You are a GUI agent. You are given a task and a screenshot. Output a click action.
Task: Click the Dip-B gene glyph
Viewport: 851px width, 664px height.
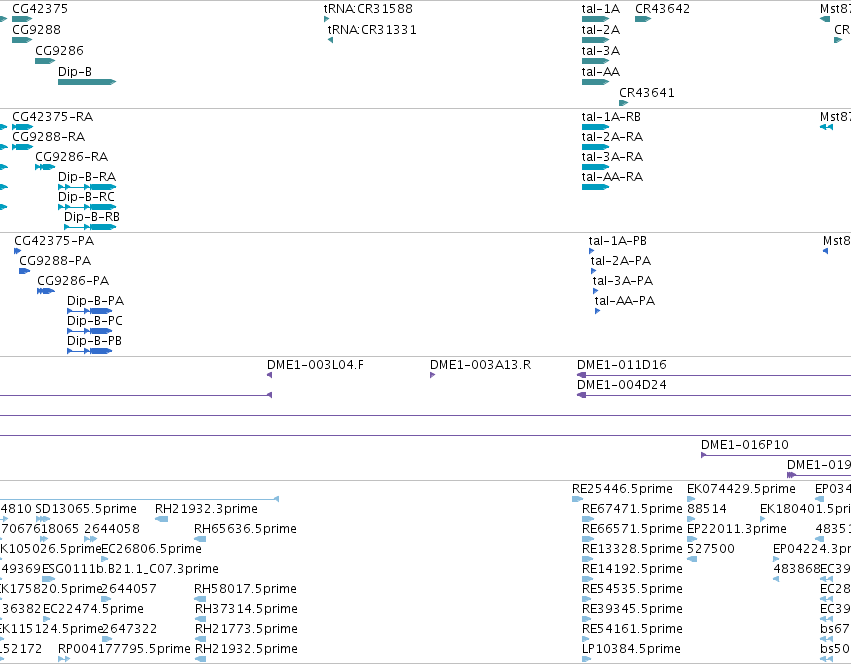[87, 82]
